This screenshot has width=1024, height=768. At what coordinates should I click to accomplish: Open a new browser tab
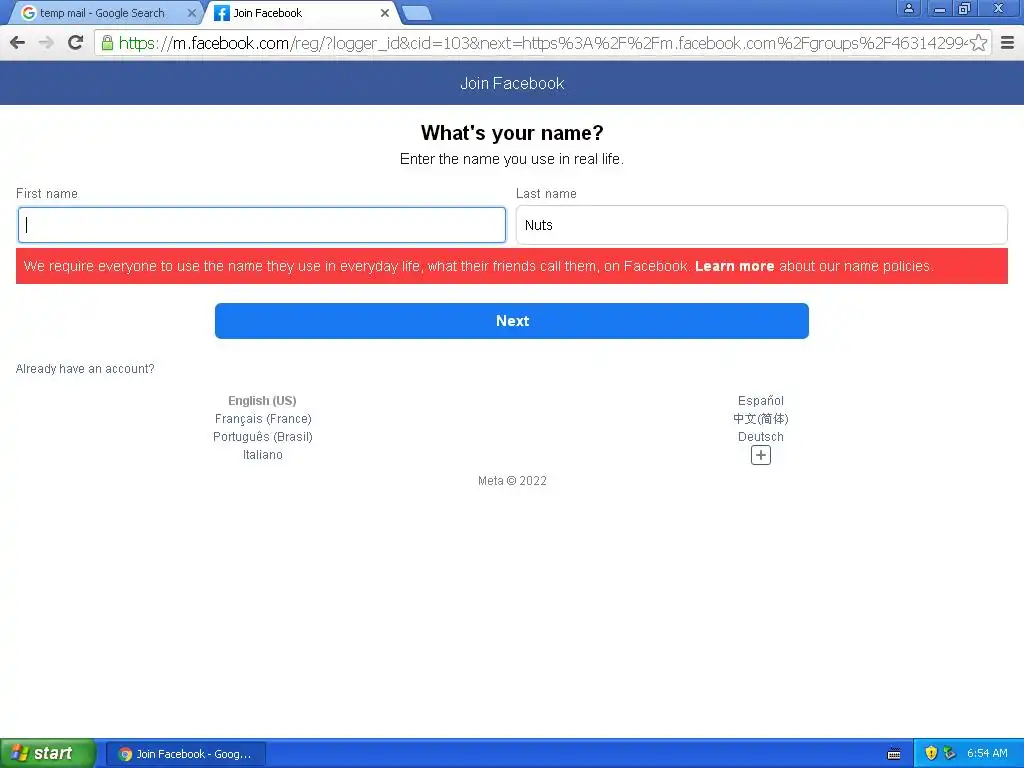click(417, 13)
